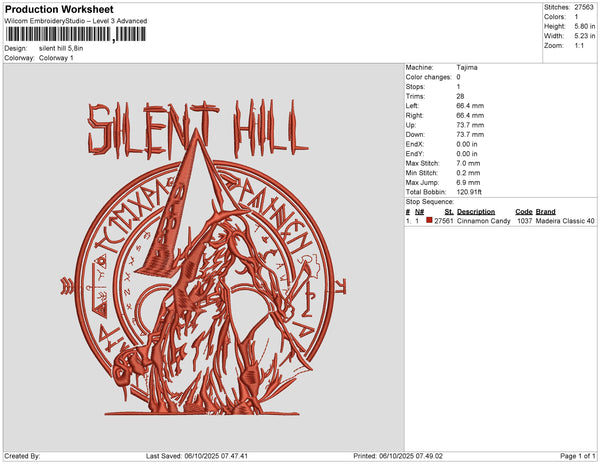
Task: Click the stitch count '27561' in stop sequence
Action: [x=444, y=221]
